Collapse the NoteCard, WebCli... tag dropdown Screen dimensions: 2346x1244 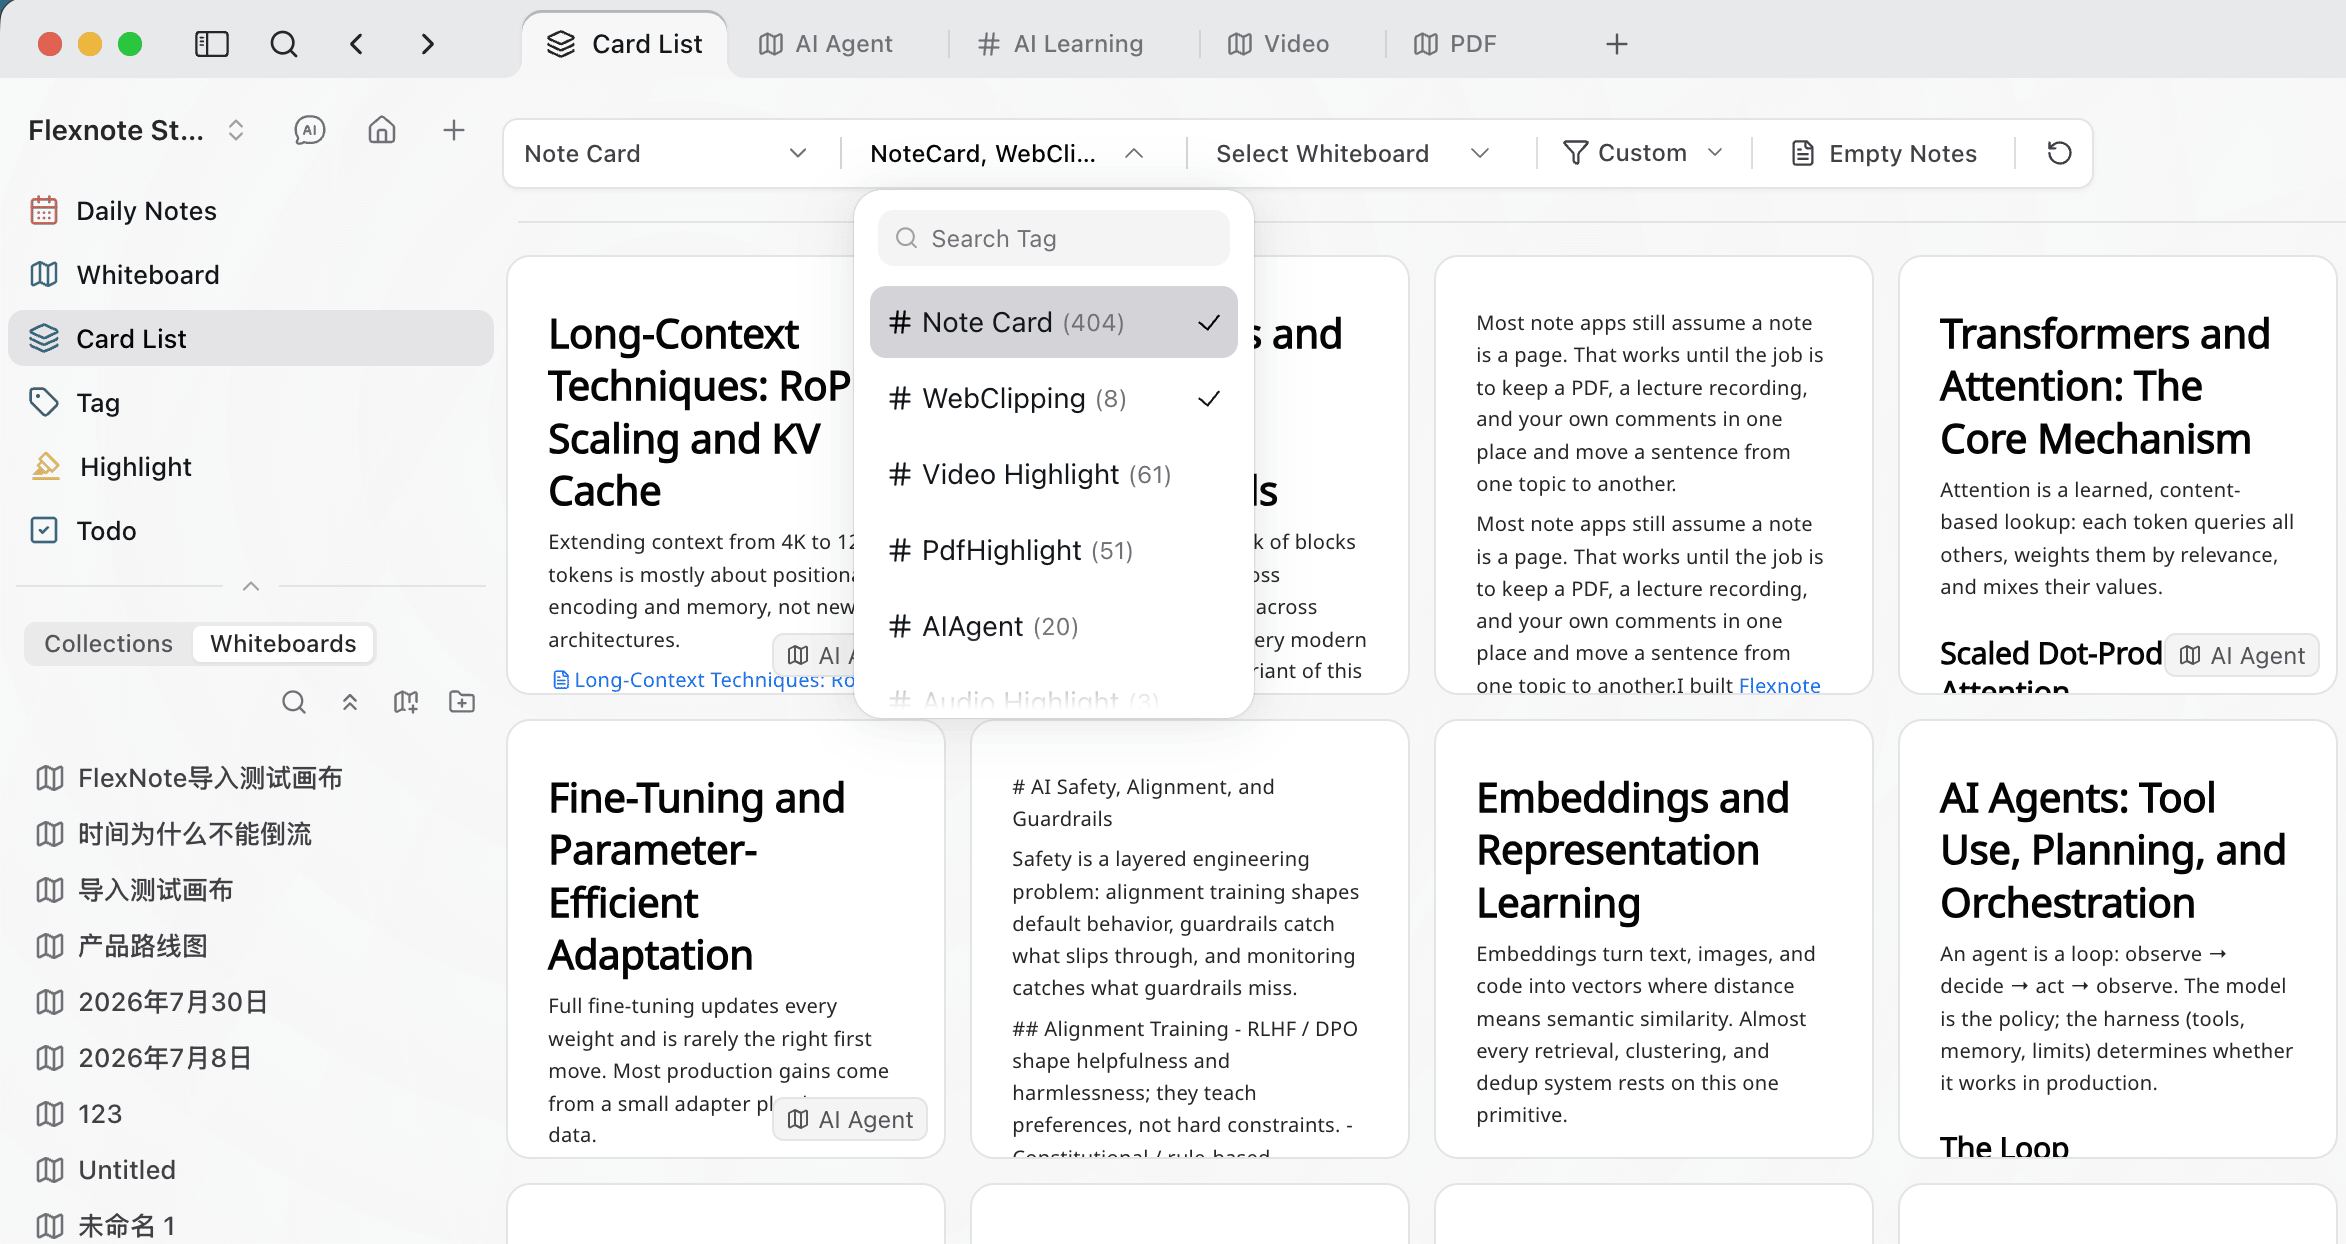coord(1008,153)
